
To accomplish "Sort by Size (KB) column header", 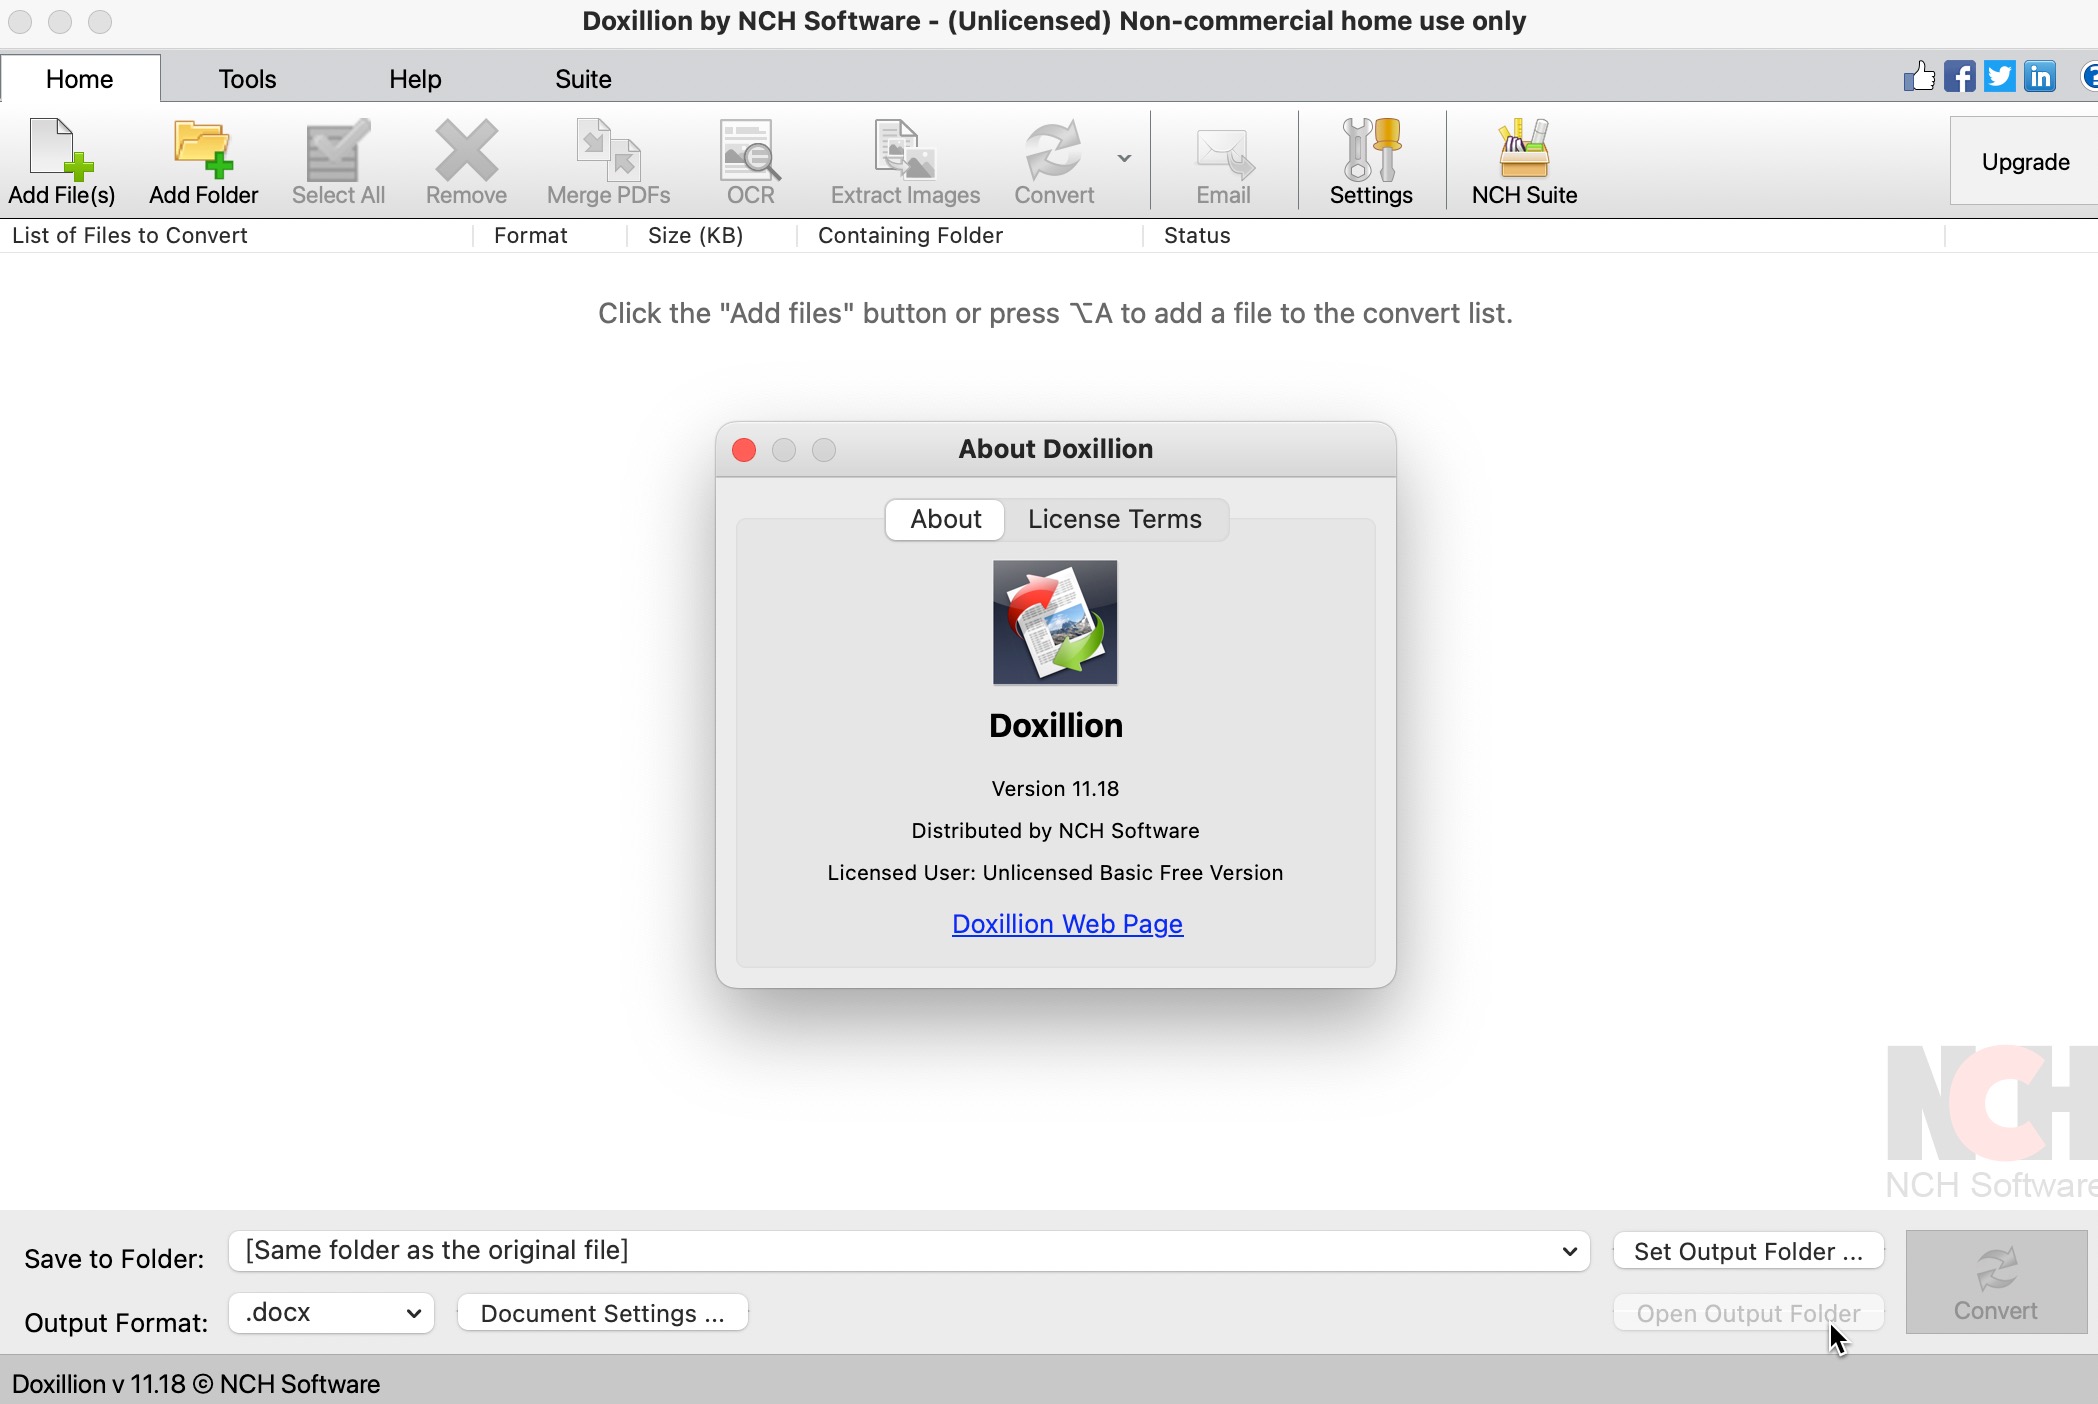I will [x=712, y=236].
